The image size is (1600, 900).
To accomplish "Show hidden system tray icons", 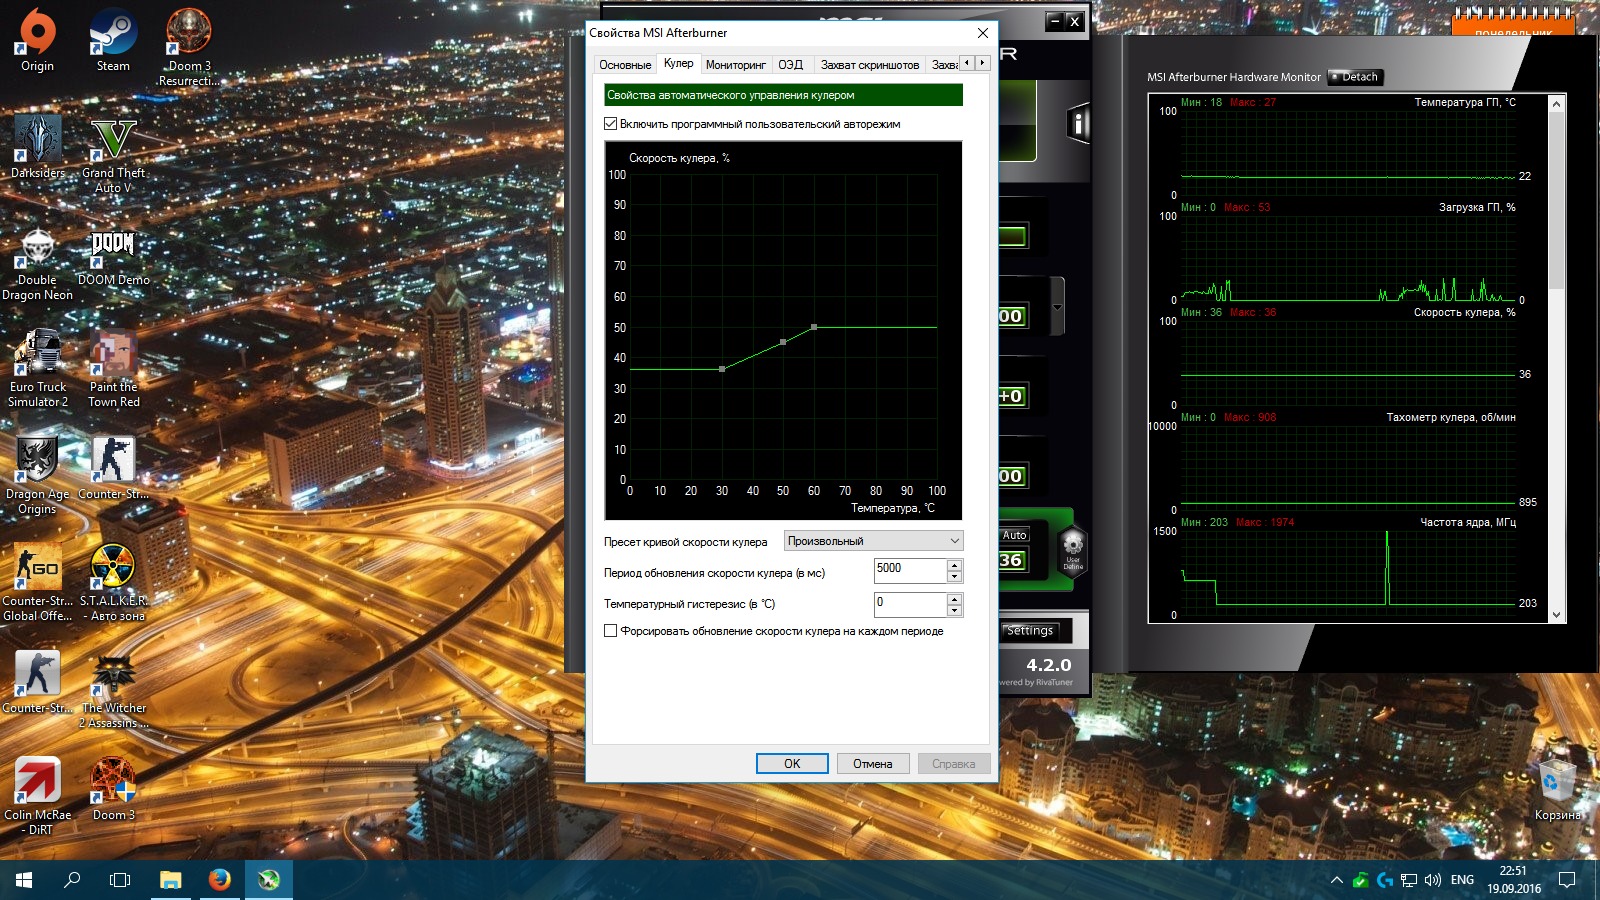I will coord(1336,880).
